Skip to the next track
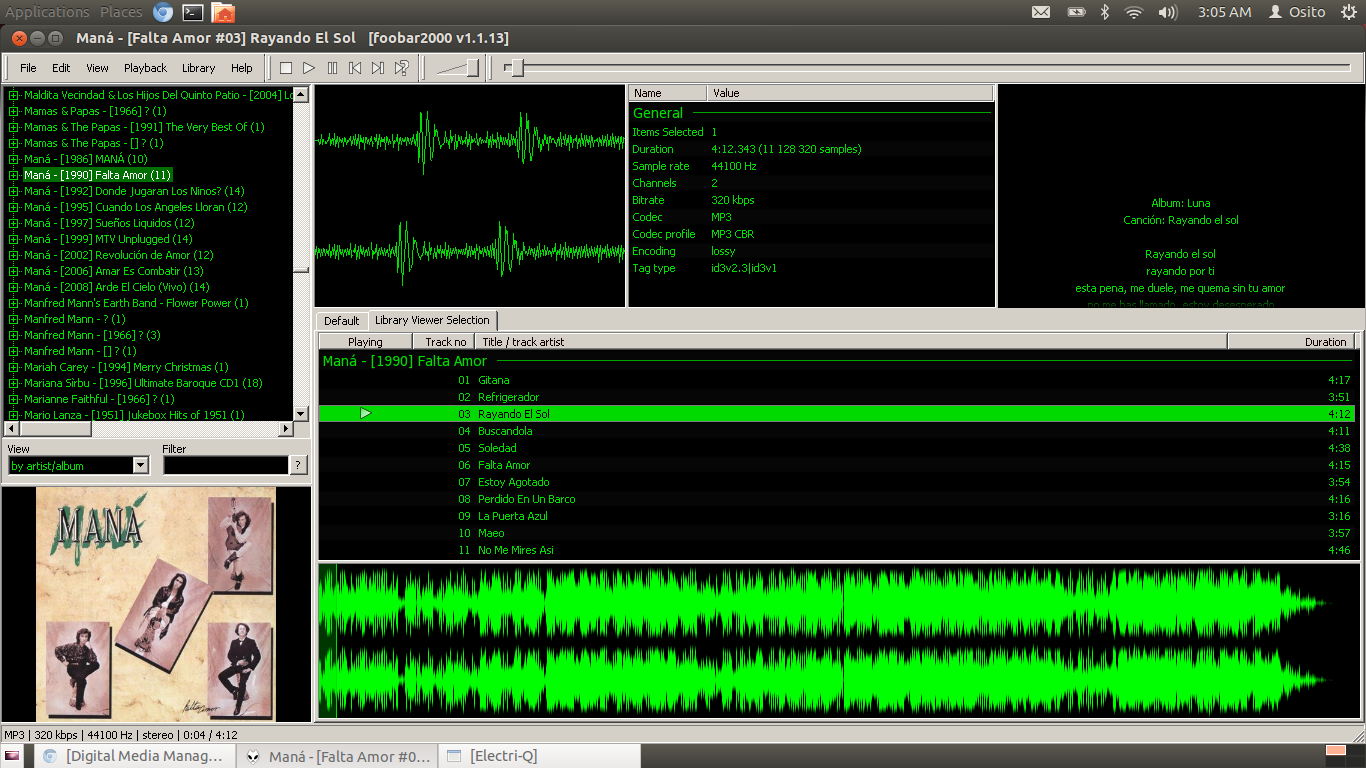 (x=378, y=68)
